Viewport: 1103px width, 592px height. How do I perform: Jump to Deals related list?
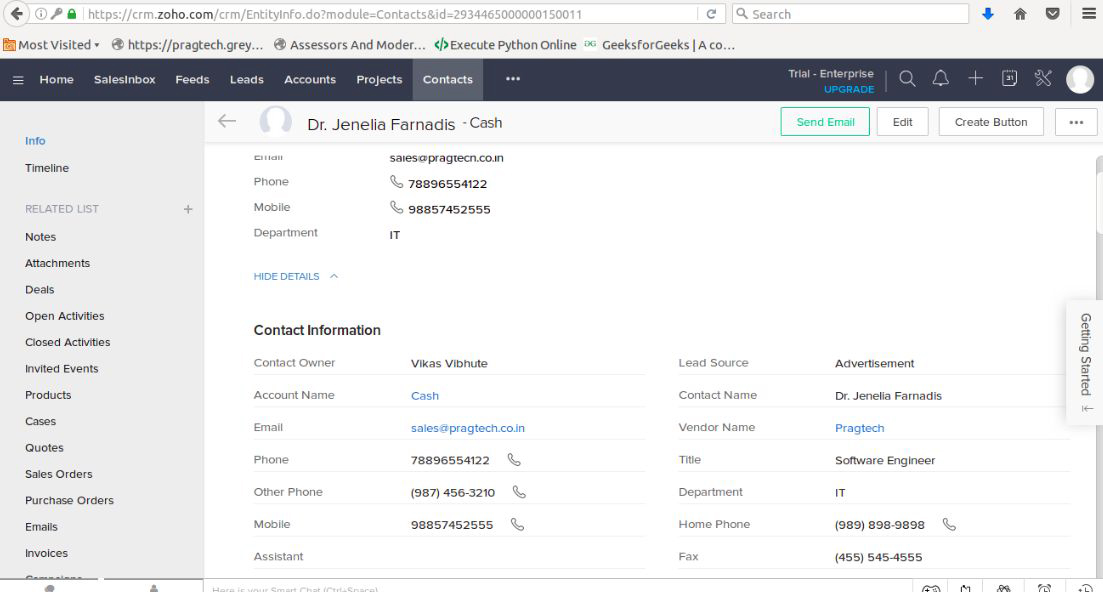[x=39, y=290]
